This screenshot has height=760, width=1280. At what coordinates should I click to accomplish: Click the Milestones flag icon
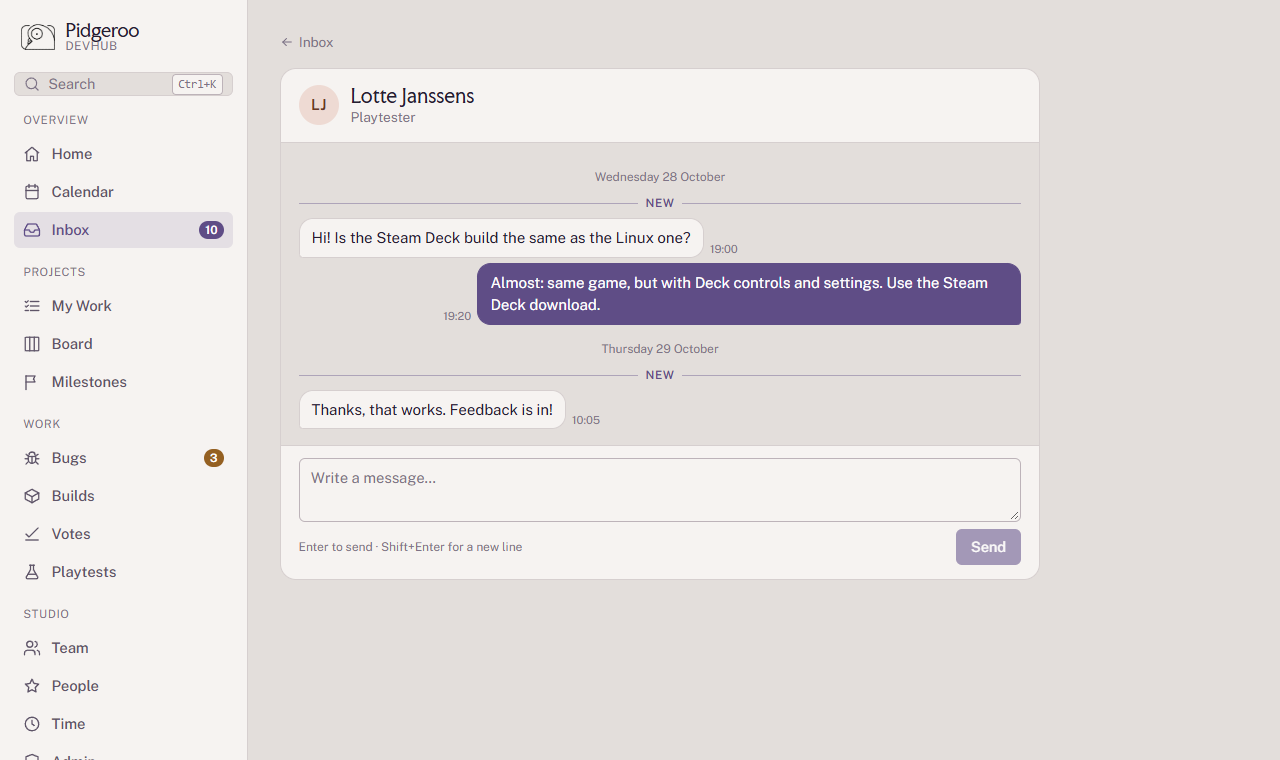pos(32,382)
